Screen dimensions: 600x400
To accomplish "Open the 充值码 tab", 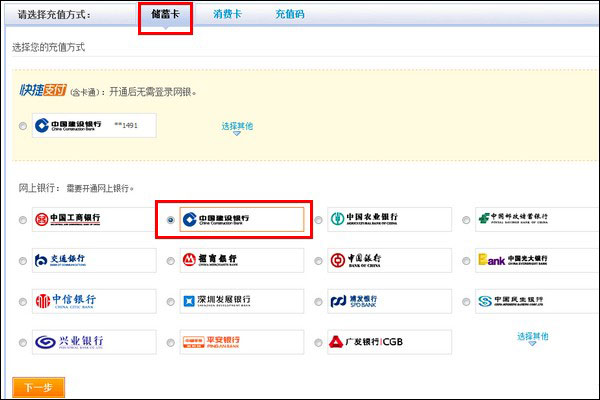I will pyautogui.click(x=291, y=15).
